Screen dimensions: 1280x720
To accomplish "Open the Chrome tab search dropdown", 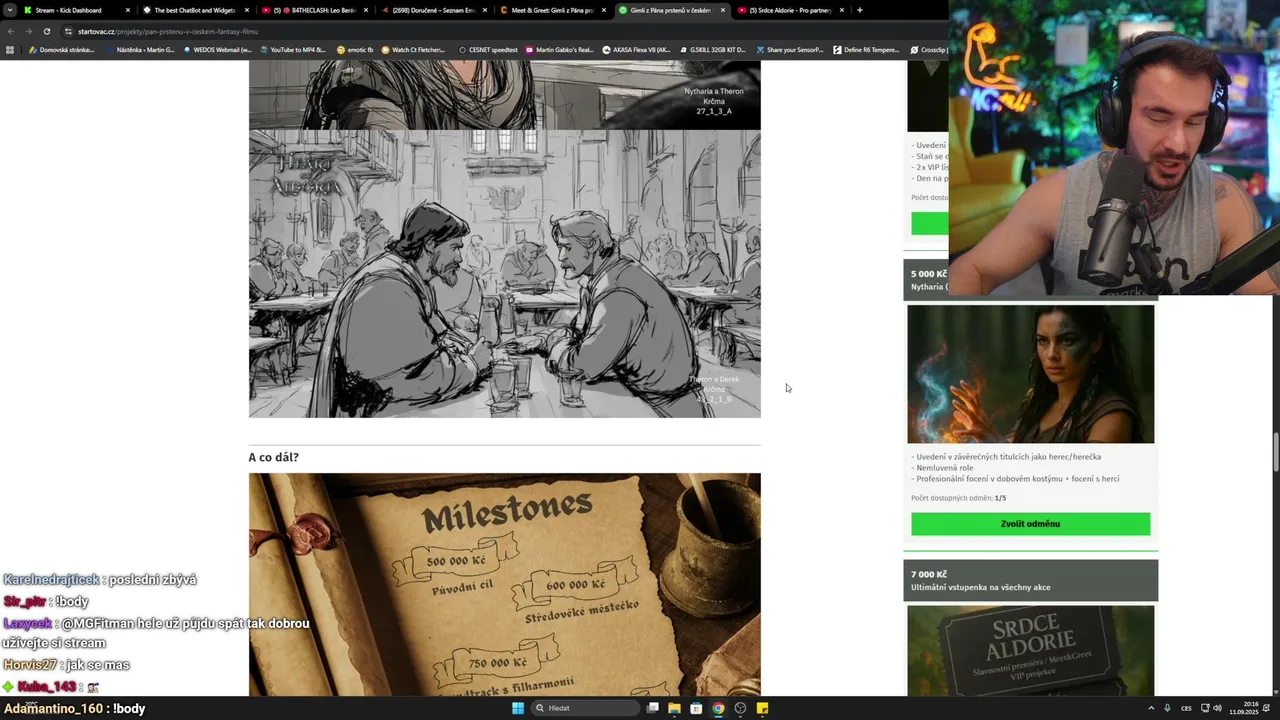I will coord(10,10).
